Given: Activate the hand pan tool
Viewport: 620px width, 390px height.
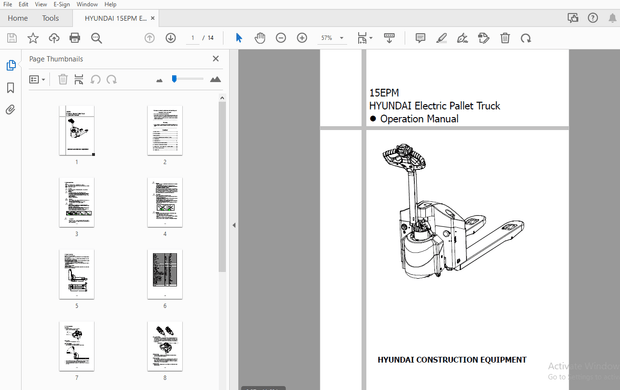Looking at the screenshot, I should pyautogui.click(x=260, y=38).
